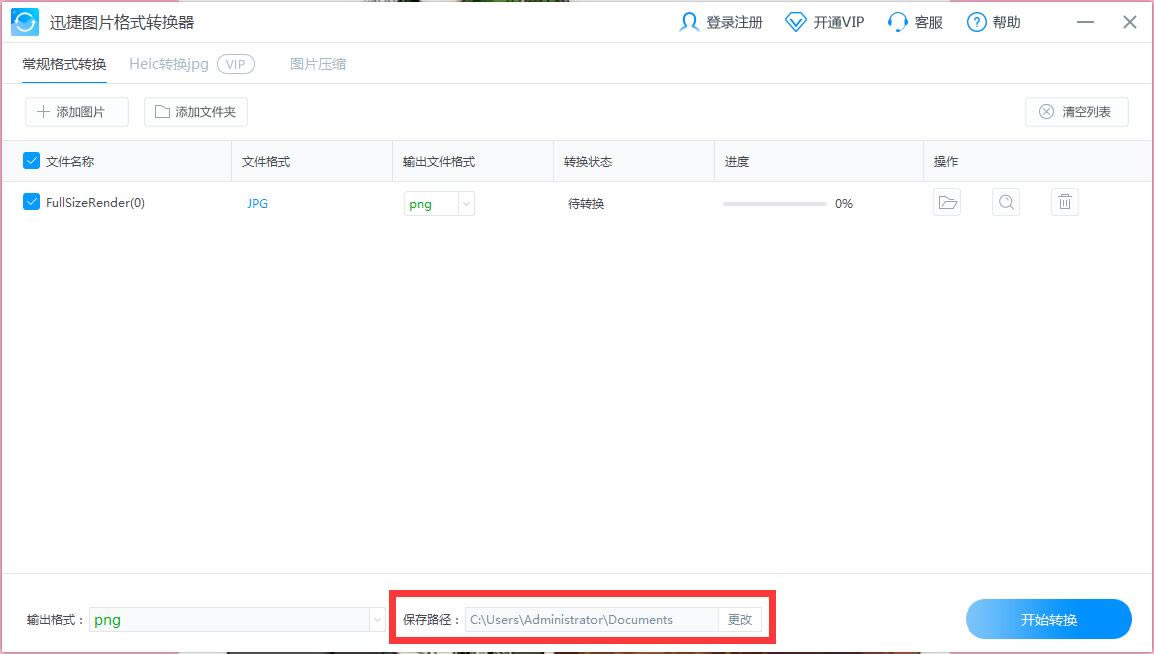Open 客服 headset support icon
Screen dimensions: 1154x654
pos(897,22)
